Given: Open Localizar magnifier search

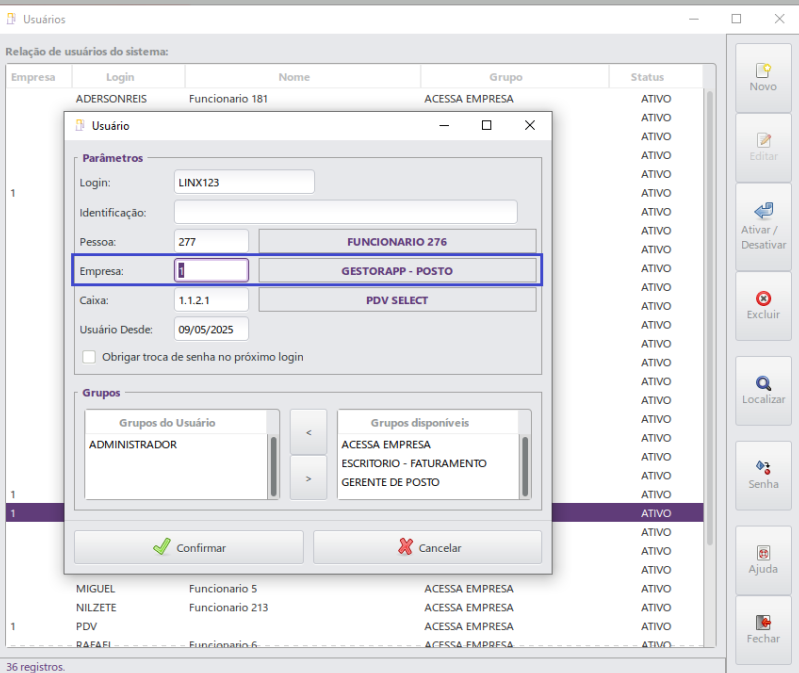Looking at the screenshot, I should coord(763,390).
